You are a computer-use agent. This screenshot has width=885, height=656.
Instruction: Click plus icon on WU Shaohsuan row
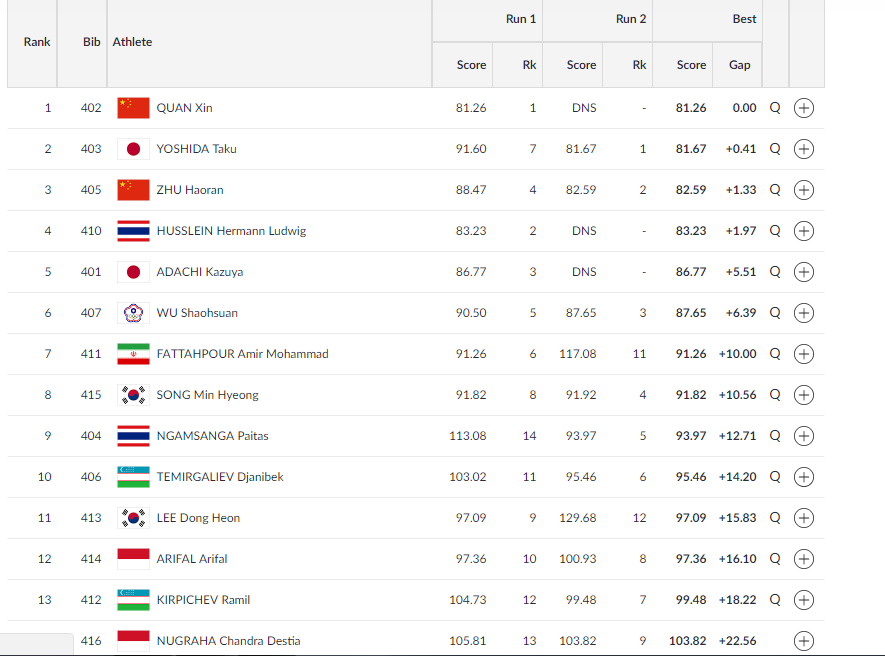click(804, 313)
